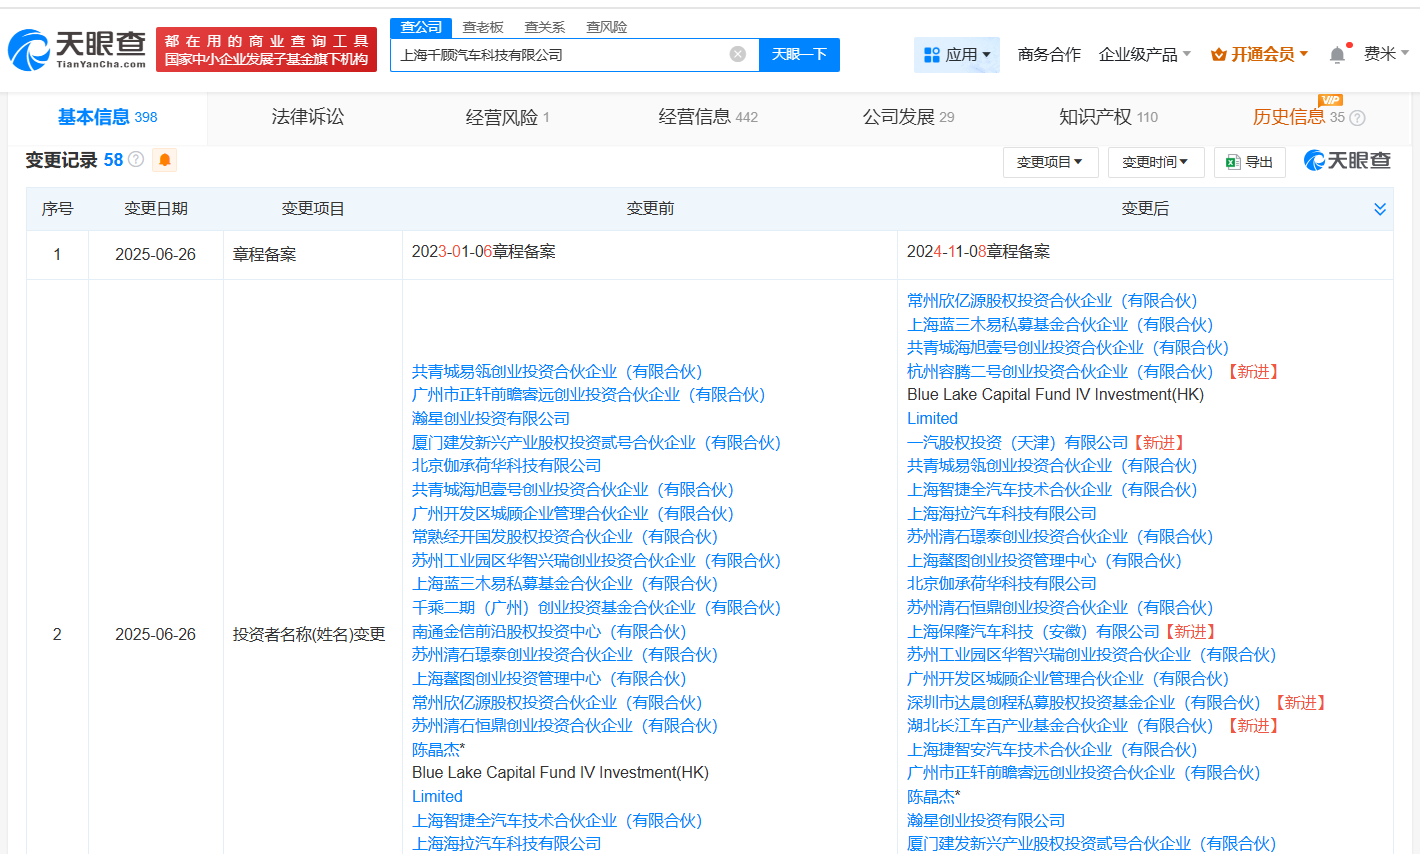The image size is (1420, 854).
Task: Click the help icon beside 历史信息
Action: 1357,118
